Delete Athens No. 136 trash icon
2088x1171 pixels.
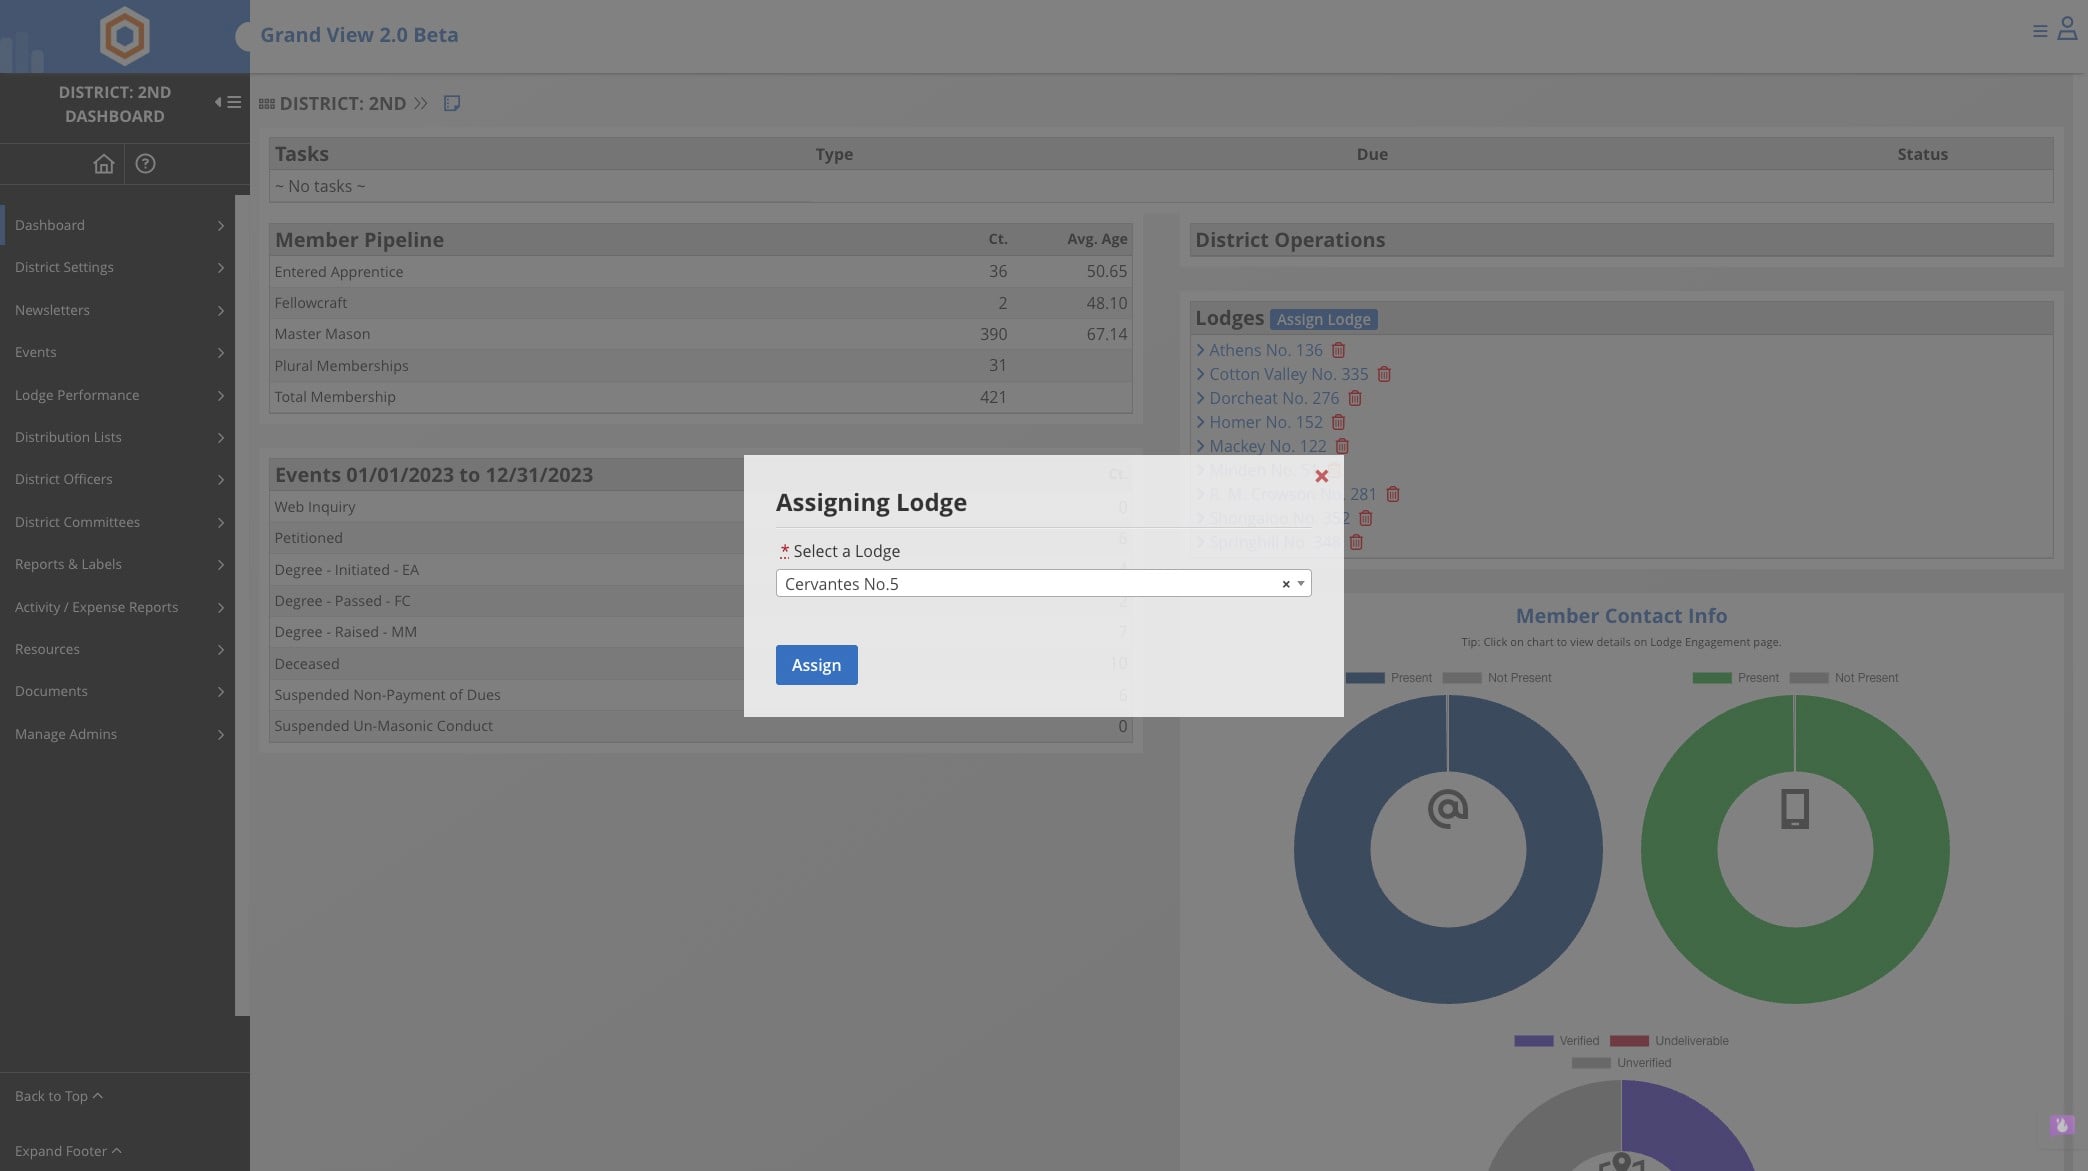click(1338, 350)
